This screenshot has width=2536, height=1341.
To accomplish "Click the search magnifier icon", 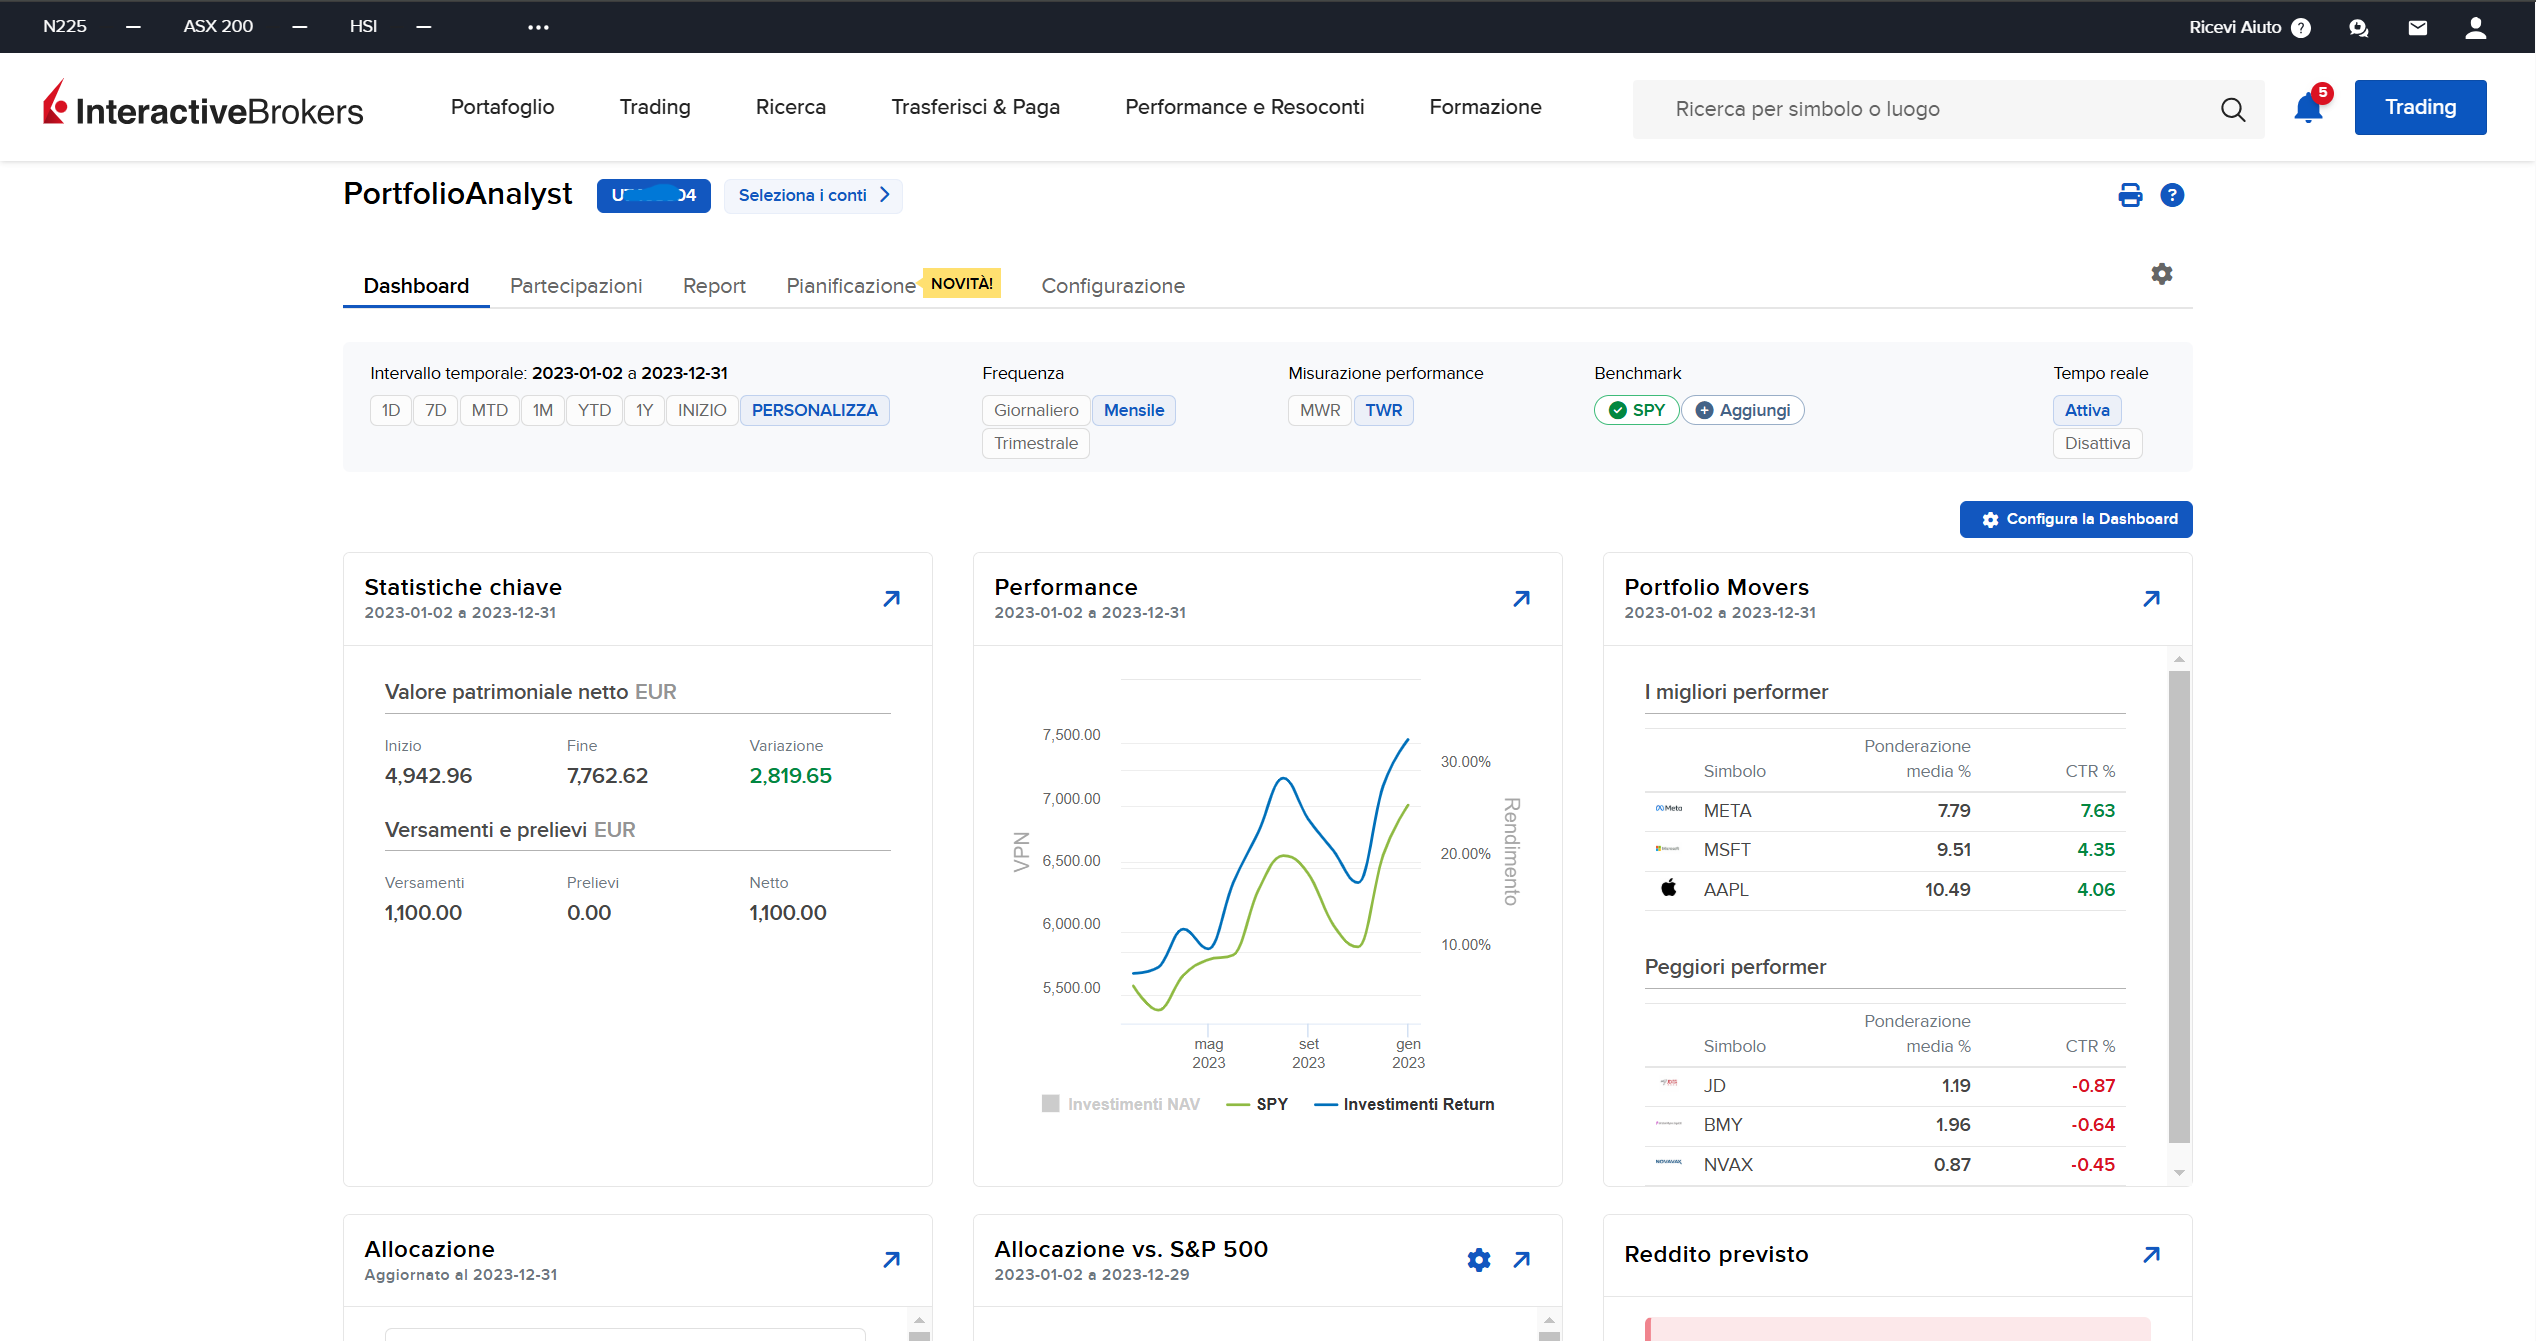I will (2233, 109).
